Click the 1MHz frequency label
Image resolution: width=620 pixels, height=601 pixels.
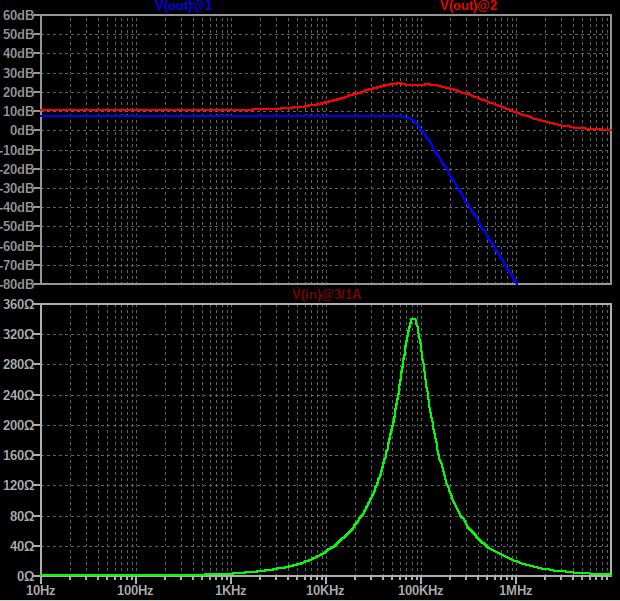click(515, 590)
